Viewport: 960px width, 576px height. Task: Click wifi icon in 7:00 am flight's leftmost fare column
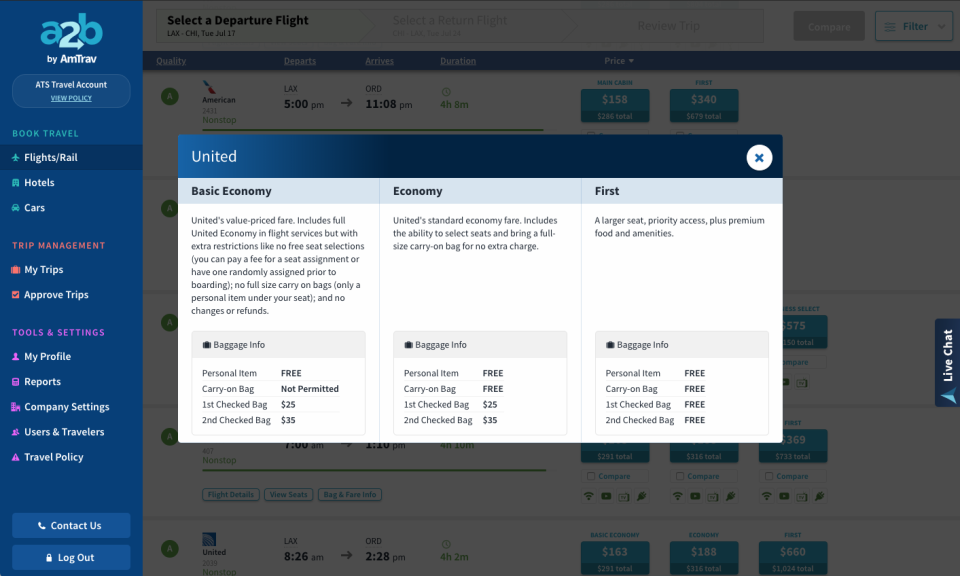point(588,496)
